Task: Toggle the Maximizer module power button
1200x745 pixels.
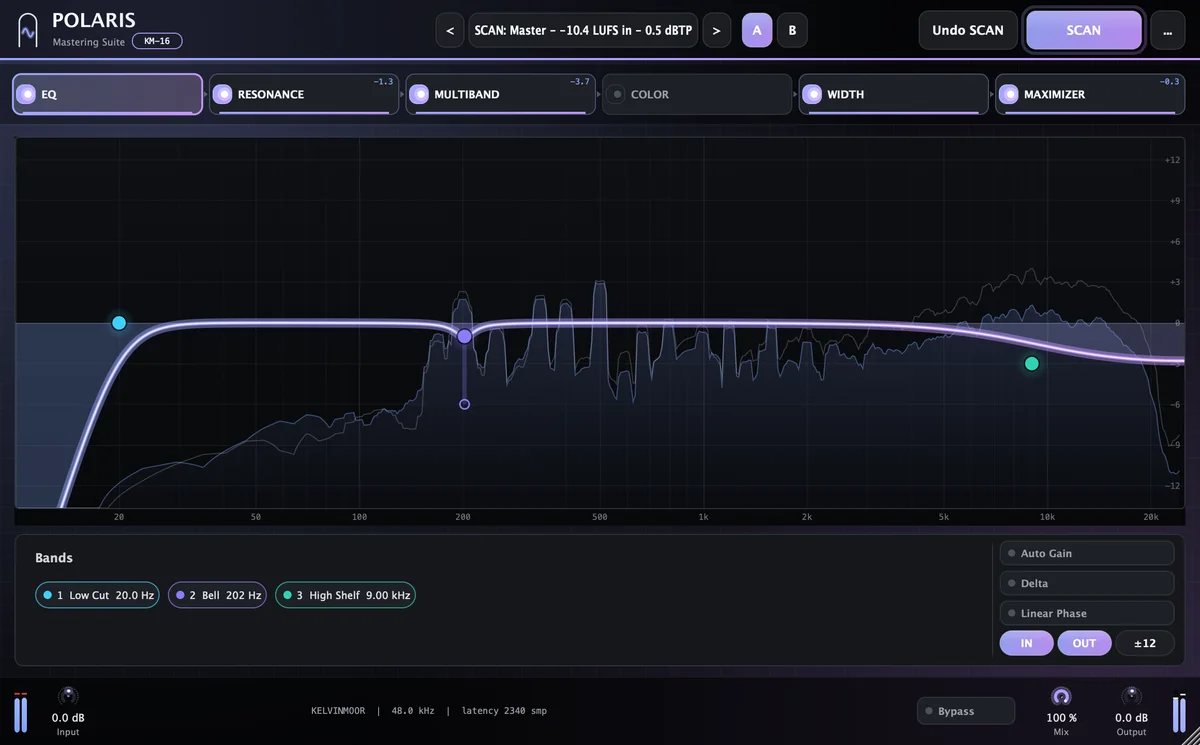Action: [x=1008, y=94]
